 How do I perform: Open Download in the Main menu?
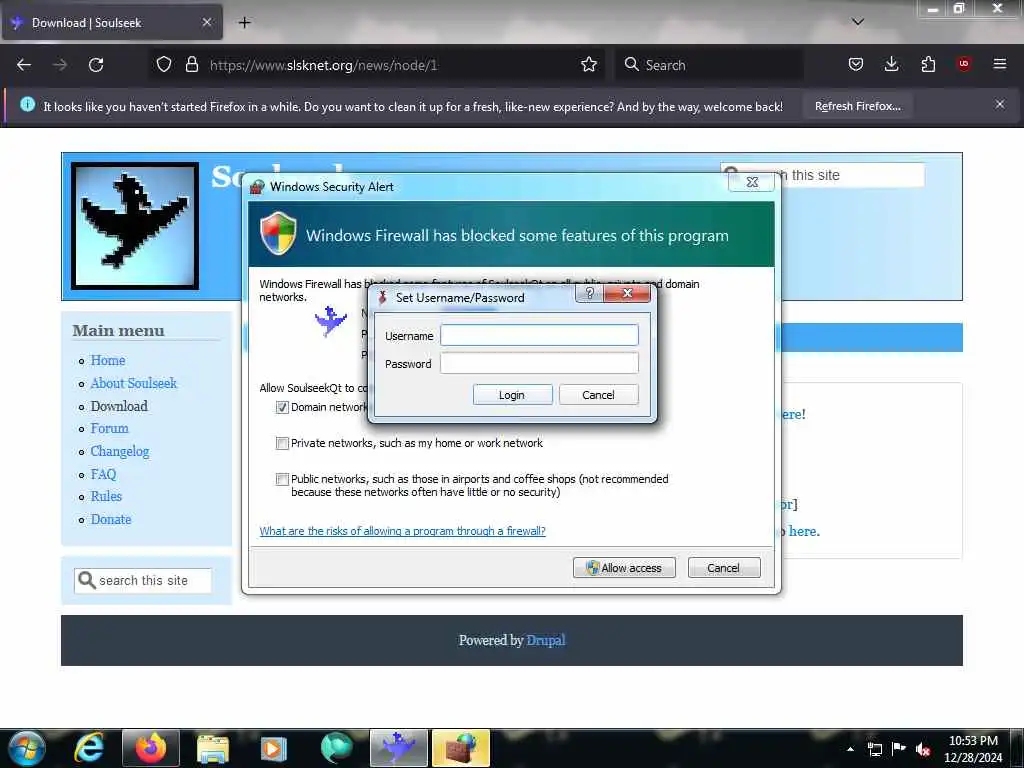click(x=119, y=406)
